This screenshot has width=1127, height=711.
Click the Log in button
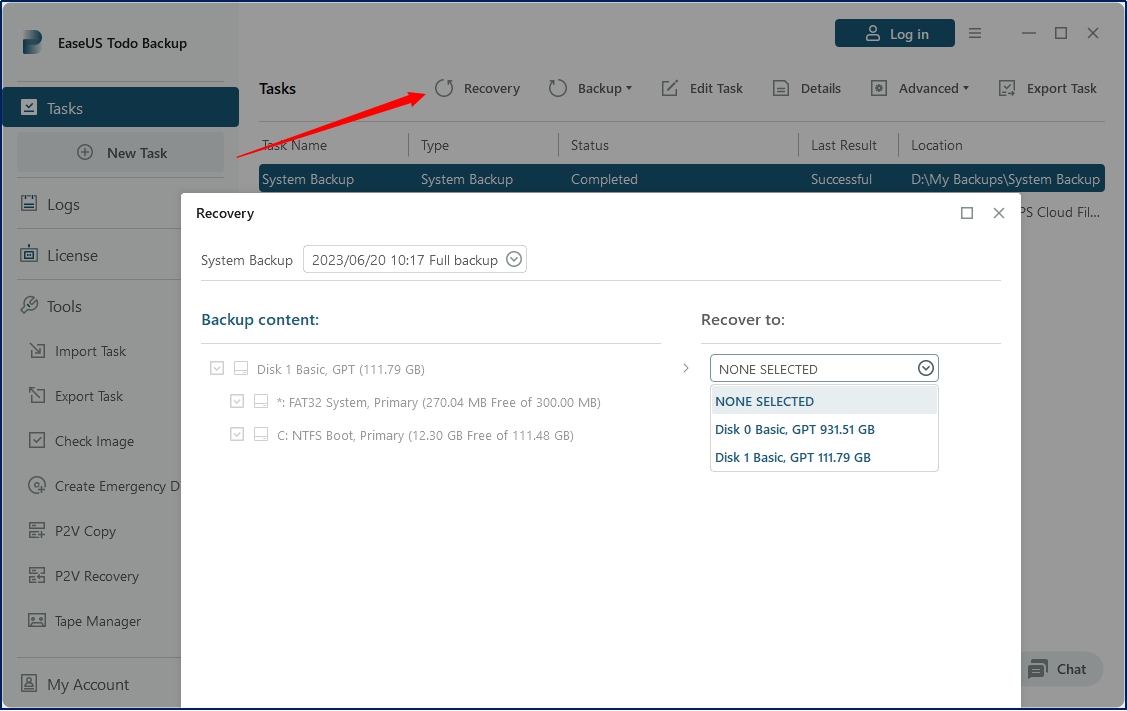tap(895, 33)
